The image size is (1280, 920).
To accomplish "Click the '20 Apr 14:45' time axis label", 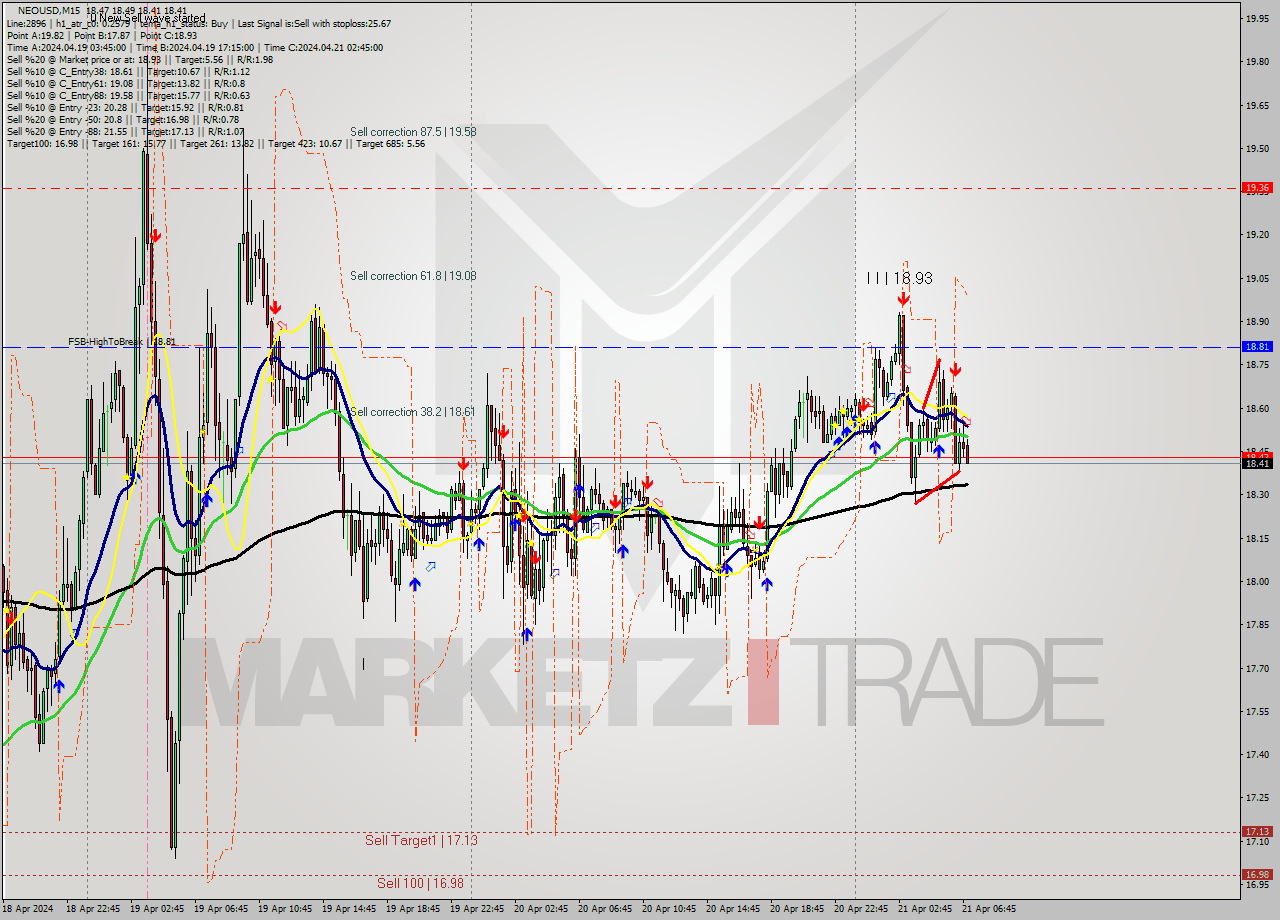I will (x=732, y=909).
